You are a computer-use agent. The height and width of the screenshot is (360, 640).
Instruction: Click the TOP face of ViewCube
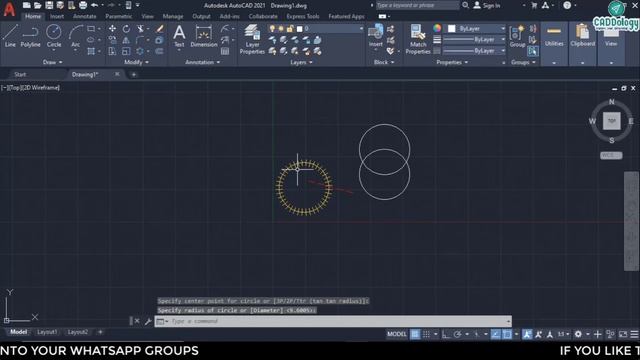(611, 121)
